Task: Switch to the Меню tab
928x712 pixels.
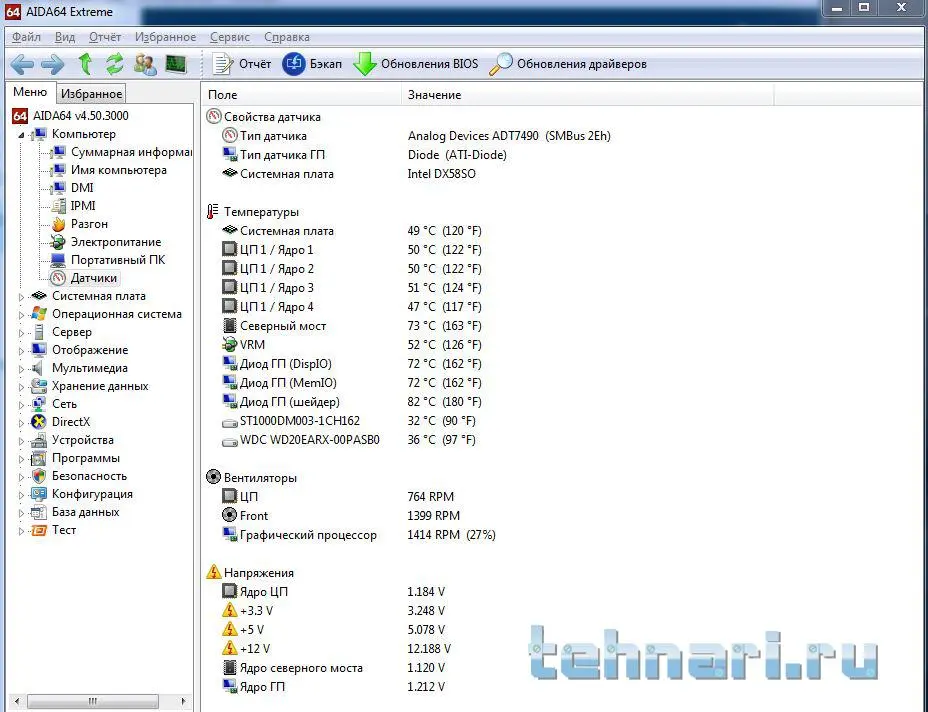Action: pyautogui.click(x=30, y=92)
